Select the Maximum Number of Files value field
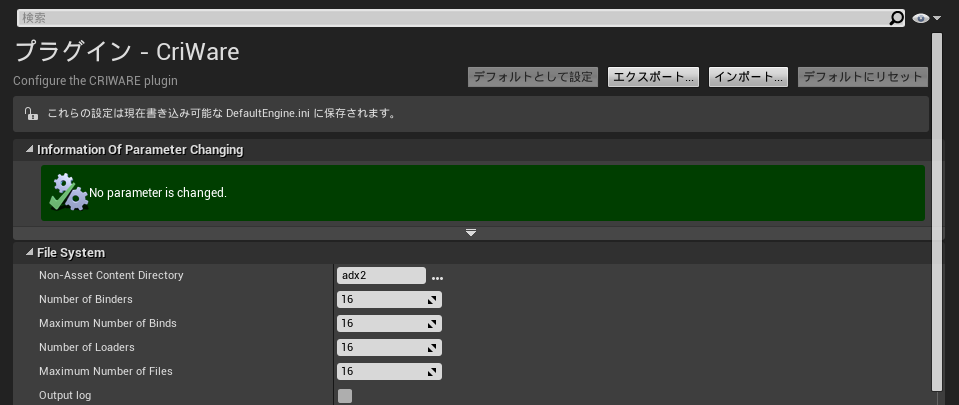This screenshot has height=405, width=959. tap(389, 371)
